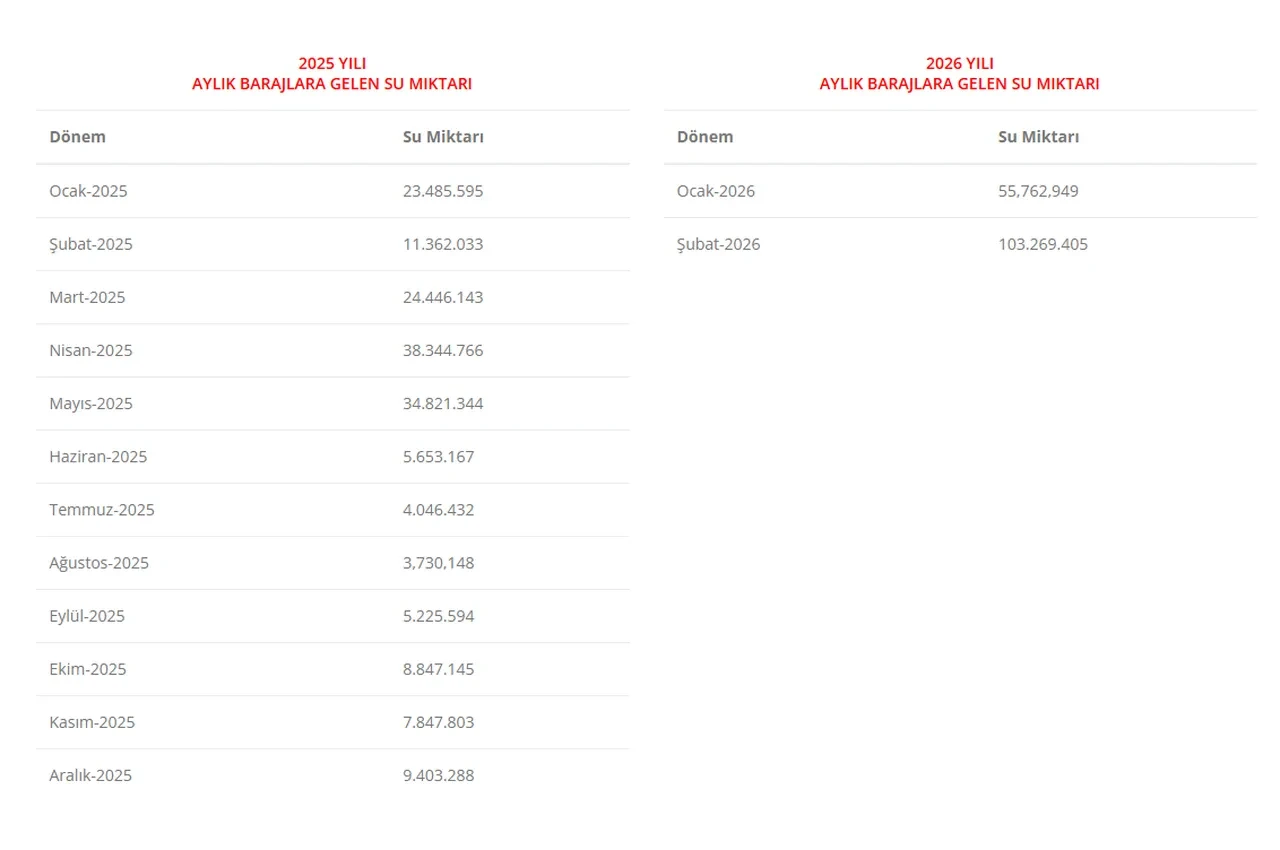Click the Ocak-2026 value 55,762,949

(1038, 191)
